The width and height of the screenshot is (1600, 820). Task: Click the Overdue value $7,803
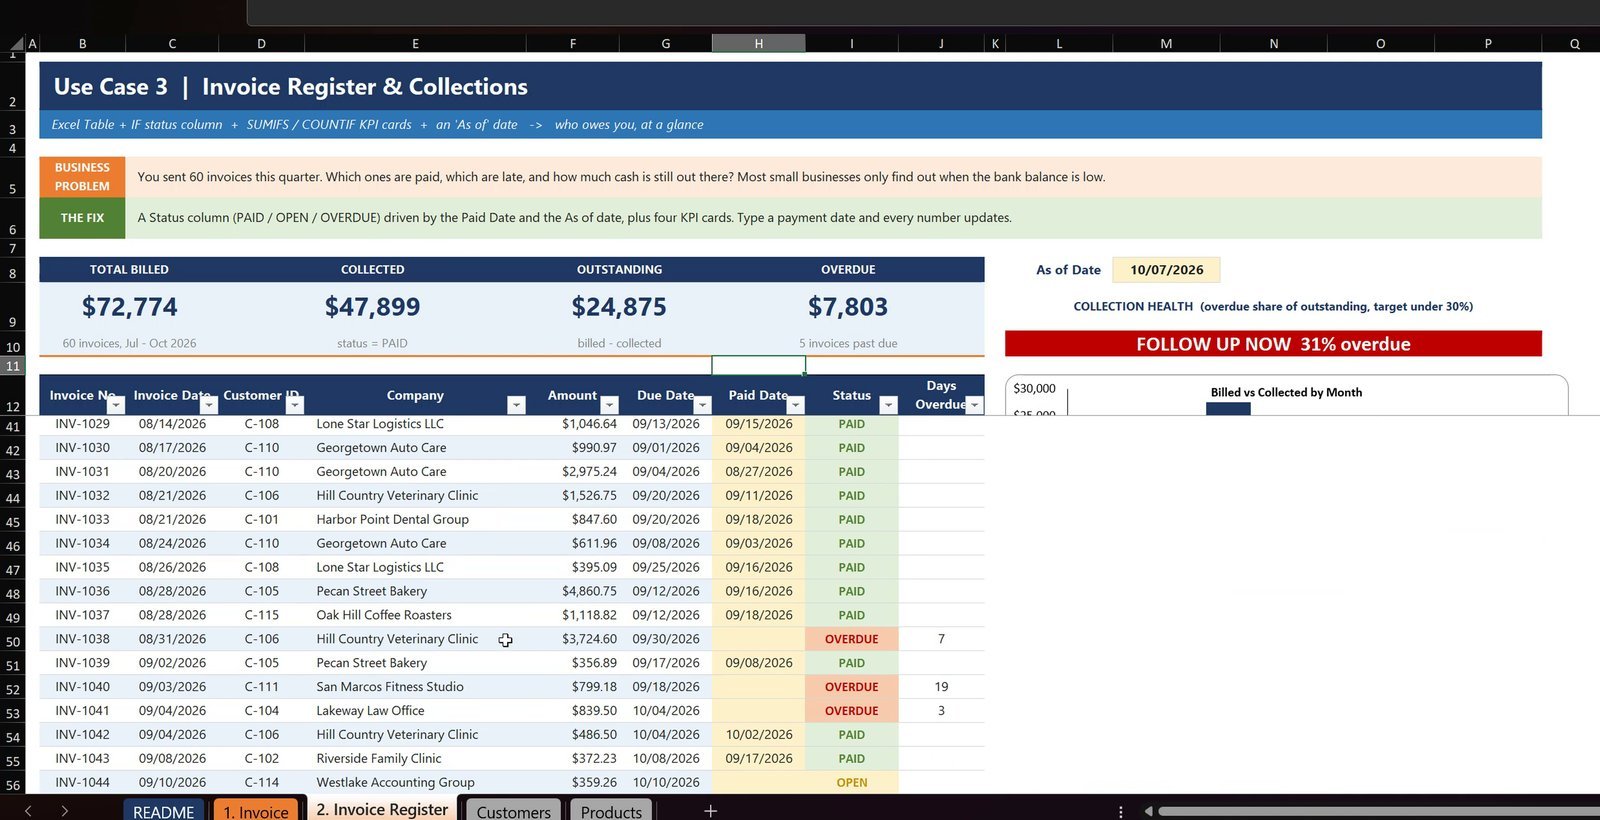(848, 307)
